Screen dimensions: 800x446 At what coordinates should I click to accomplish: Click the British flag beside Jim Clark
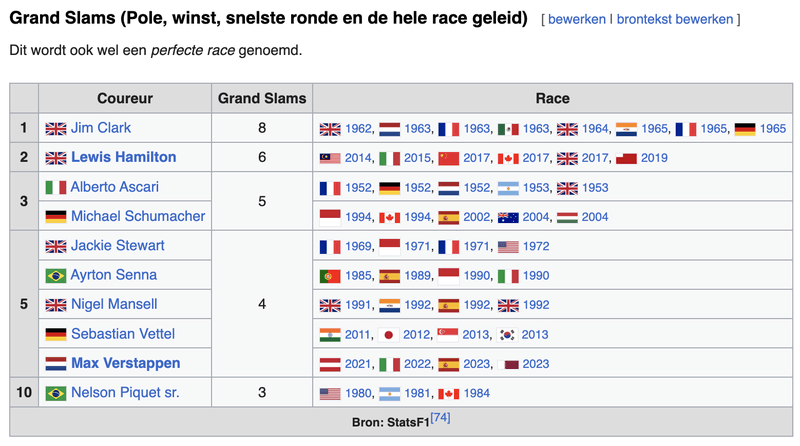(55, 128)
